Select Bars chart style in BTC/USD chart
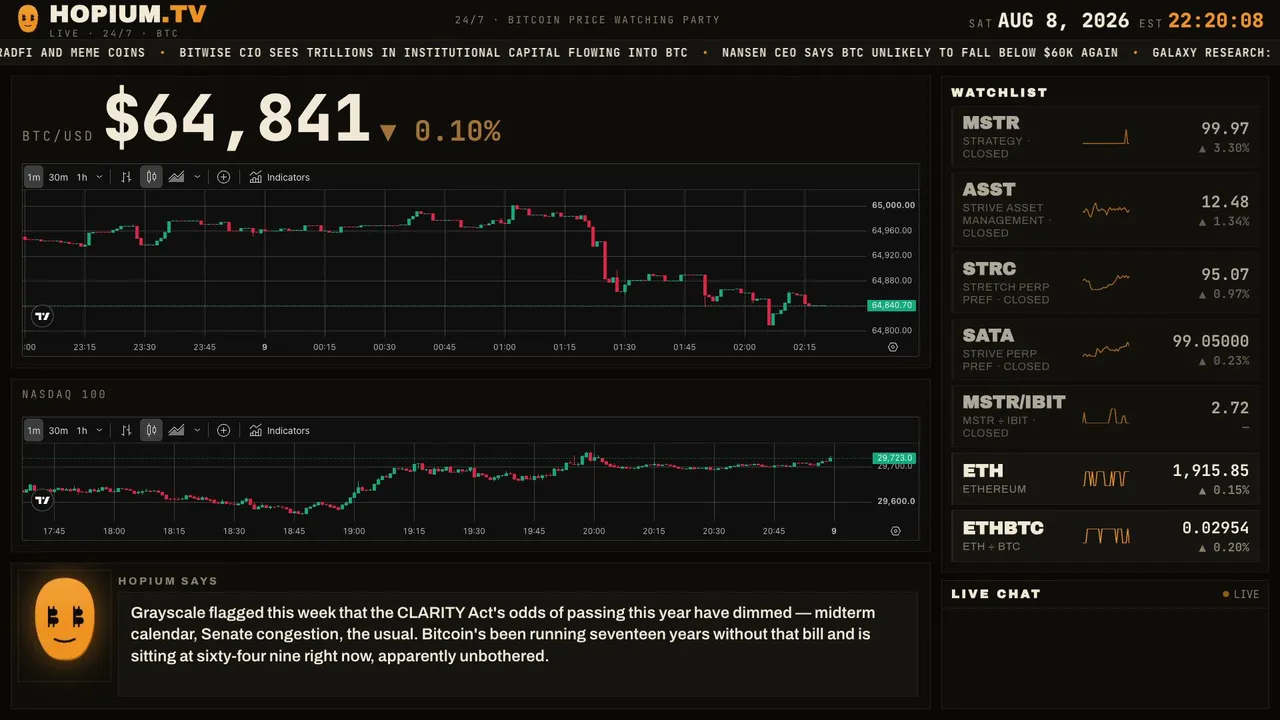 [126, 177]
